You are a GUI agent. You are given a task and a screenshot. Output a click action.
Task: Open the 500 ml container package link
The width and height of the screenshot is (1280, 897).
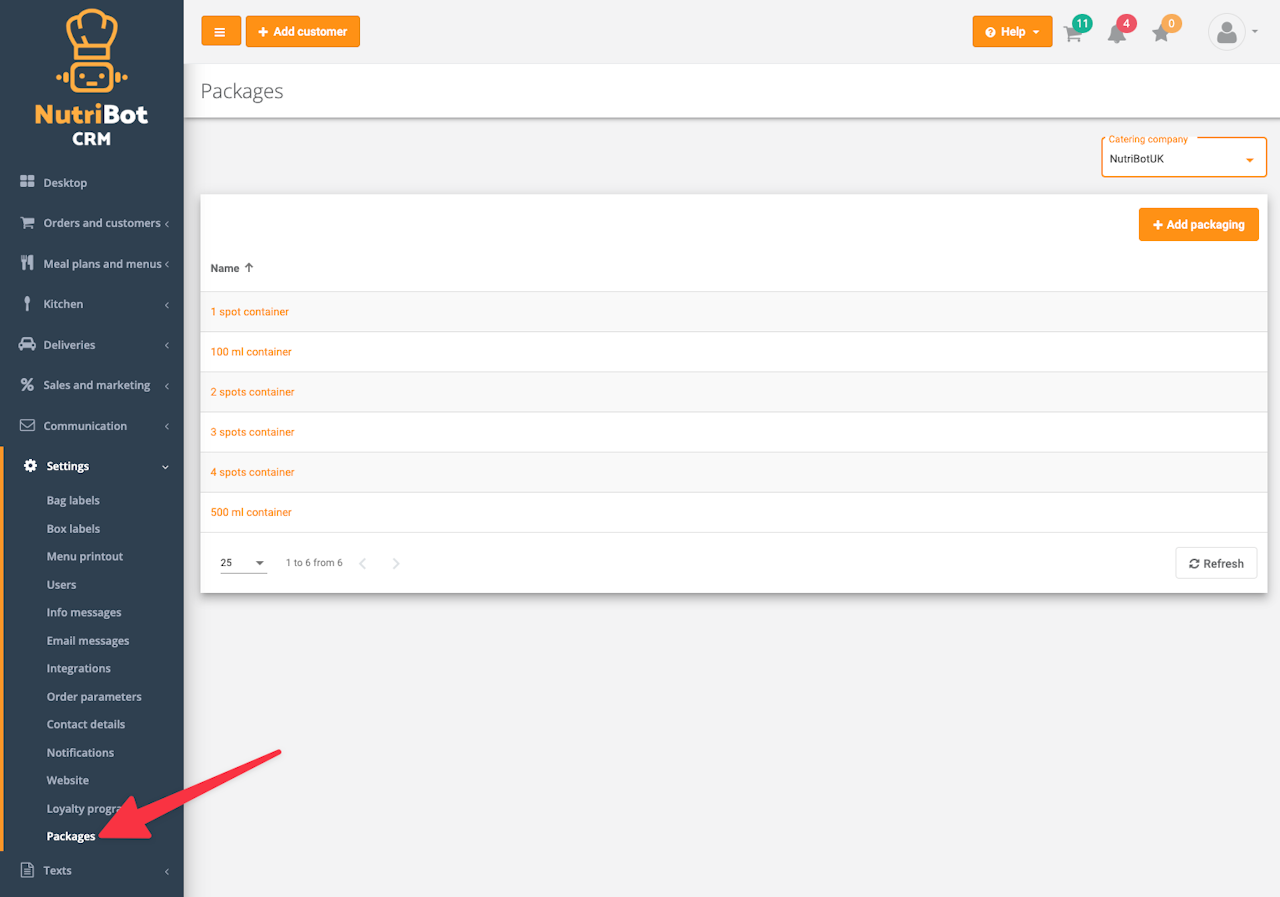(x=251, y=512)
